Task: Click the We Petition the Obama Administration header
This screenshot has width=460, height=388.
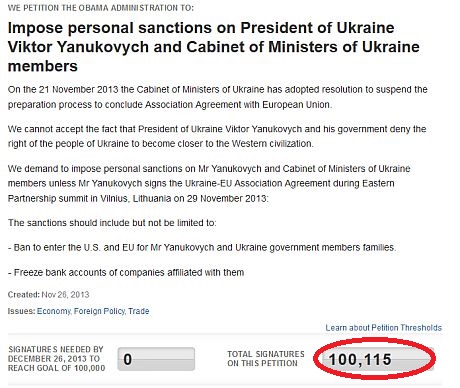Action: (x=100, y=8)
